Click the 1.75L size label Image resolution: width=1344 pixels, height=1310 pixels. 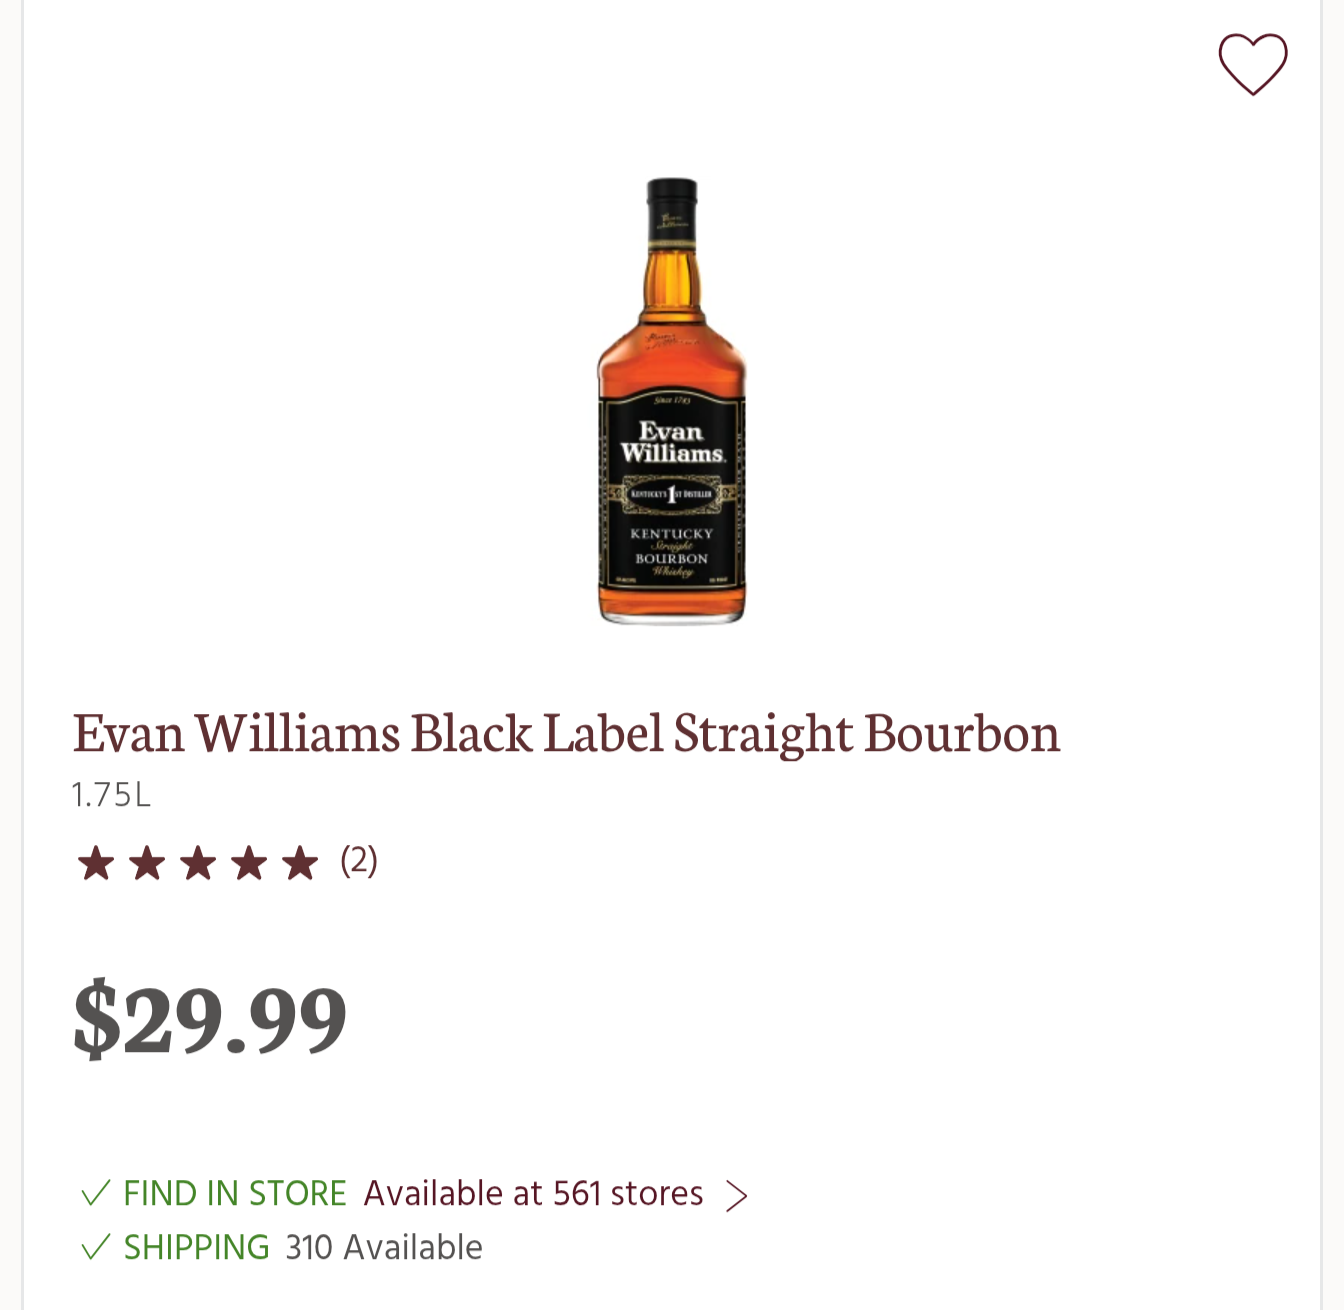(x=111, y=795)
